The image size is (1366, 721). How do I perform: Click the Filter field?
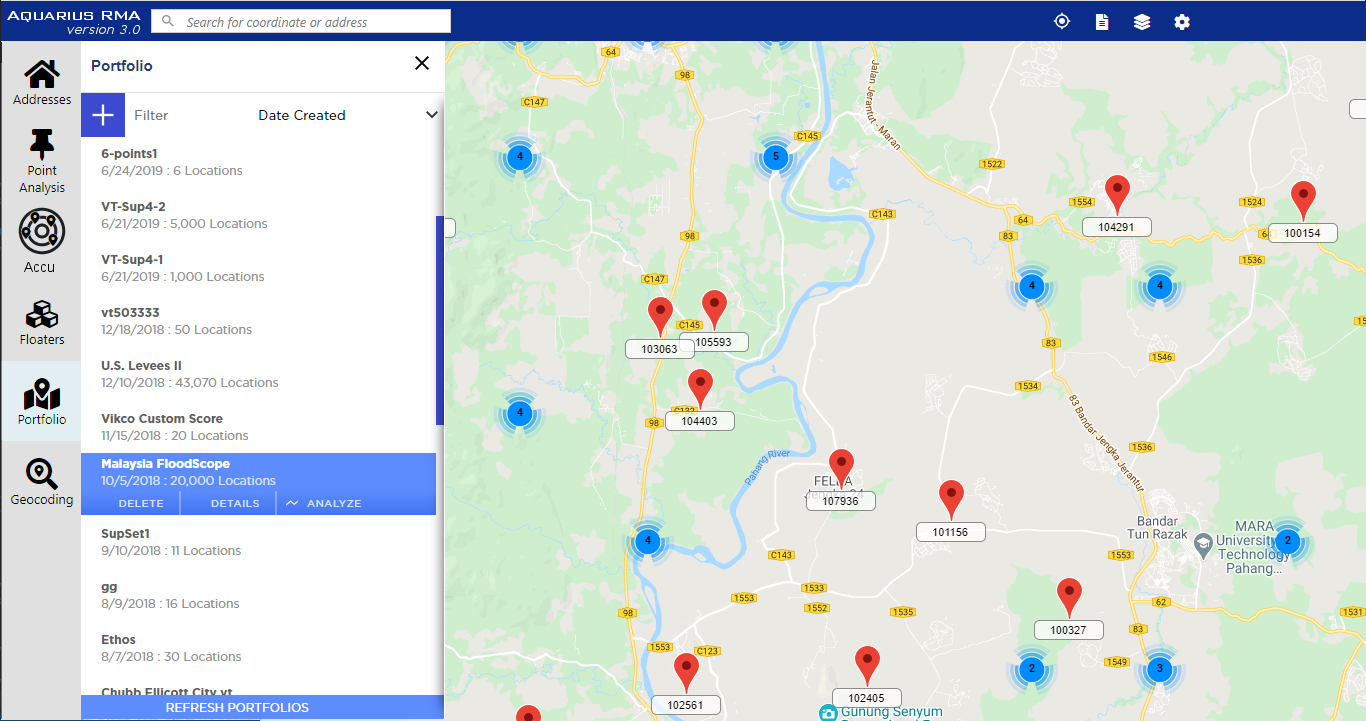pyautogui.click(x=151, y=115)
